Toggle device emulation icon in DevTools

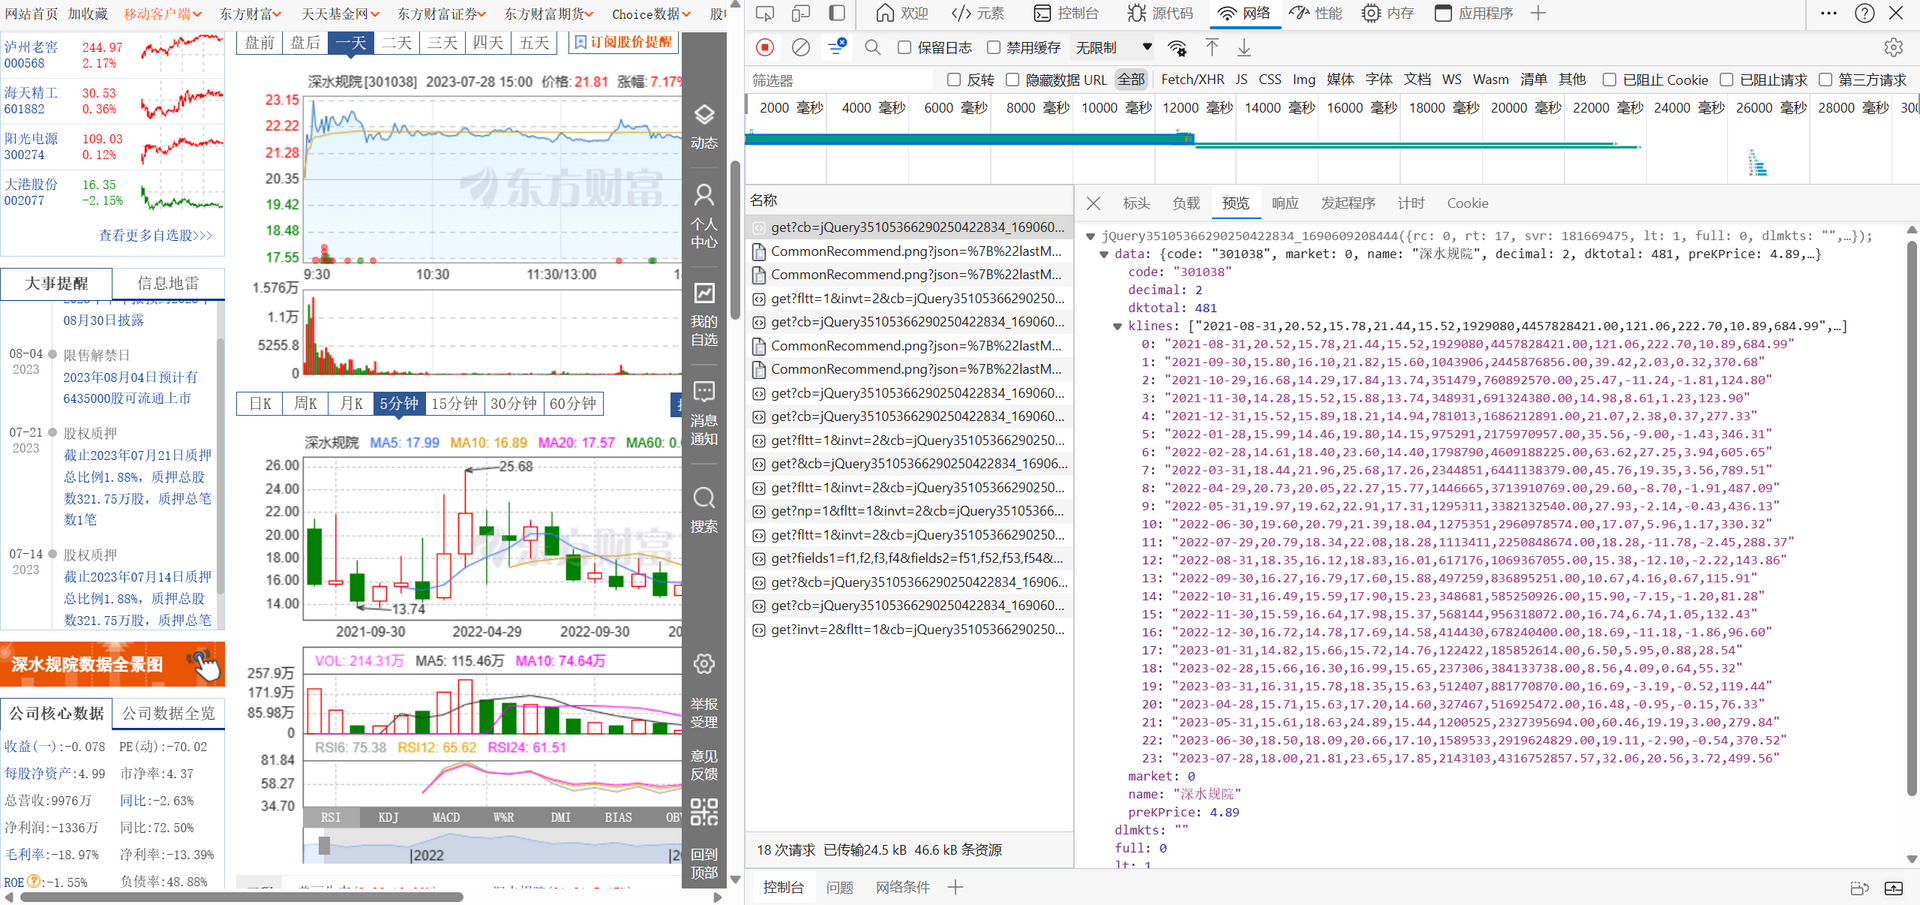click(801, 13)
